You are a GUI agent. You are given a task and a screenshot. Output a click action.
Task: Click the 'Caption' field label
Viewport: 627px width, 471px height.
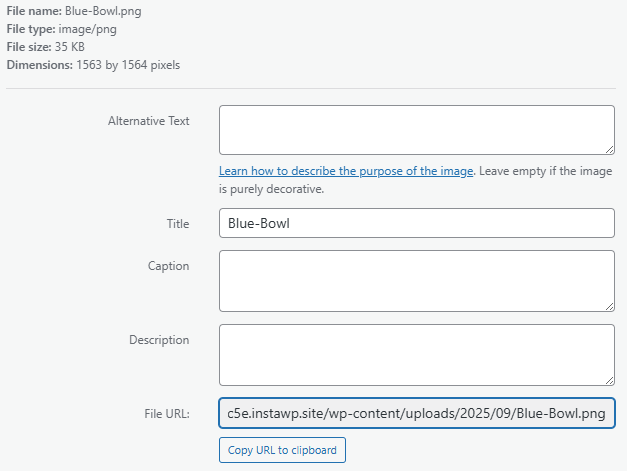167,266
